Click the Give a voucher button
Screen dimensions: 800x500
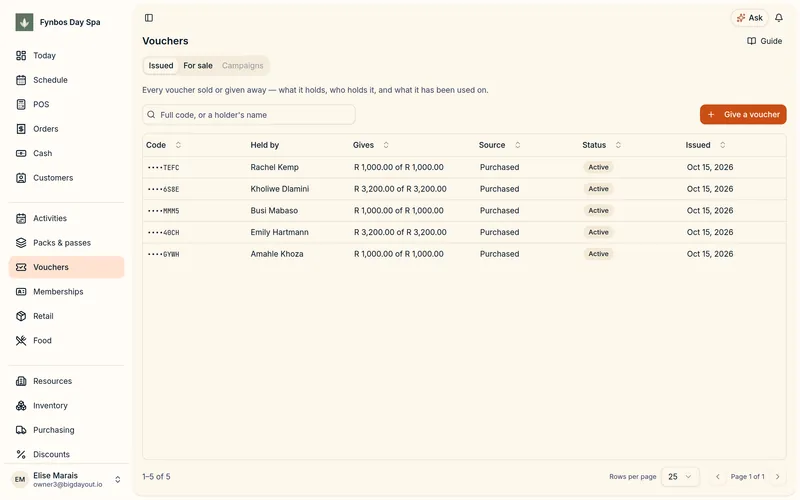point(743,114)
